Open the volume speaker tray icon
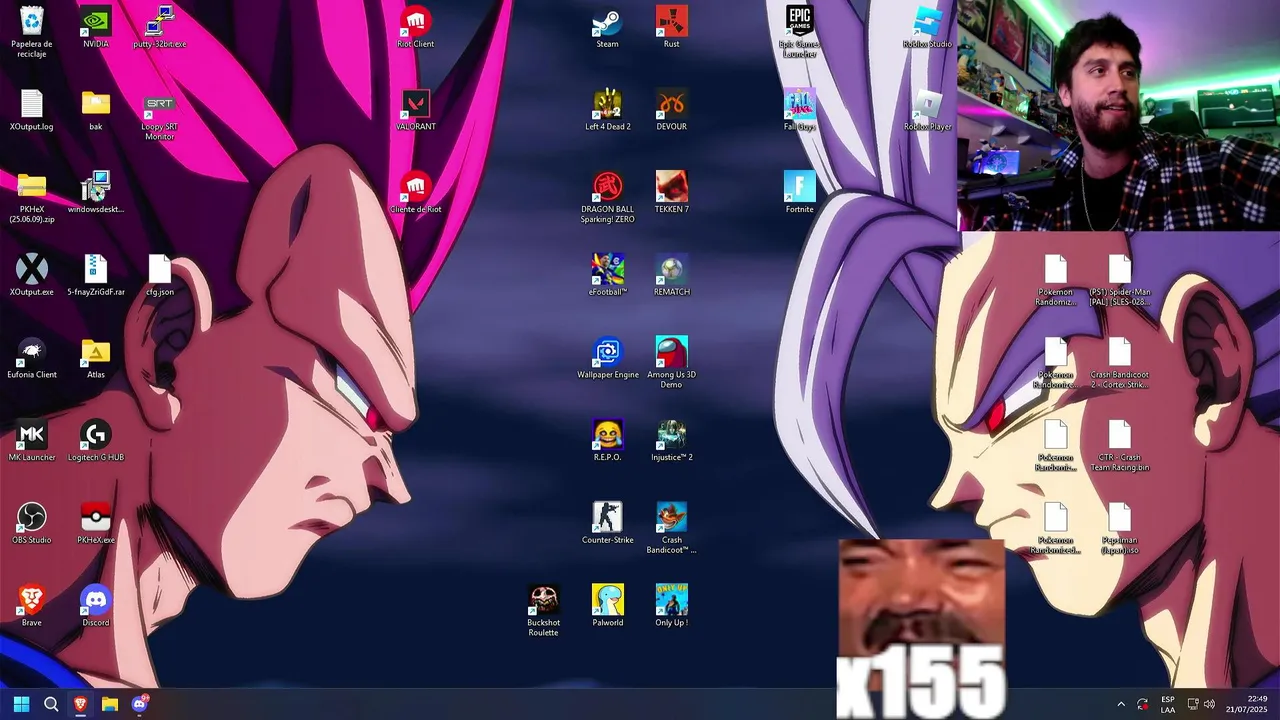Screen dimensions: 1280x720 [1209, 704]
